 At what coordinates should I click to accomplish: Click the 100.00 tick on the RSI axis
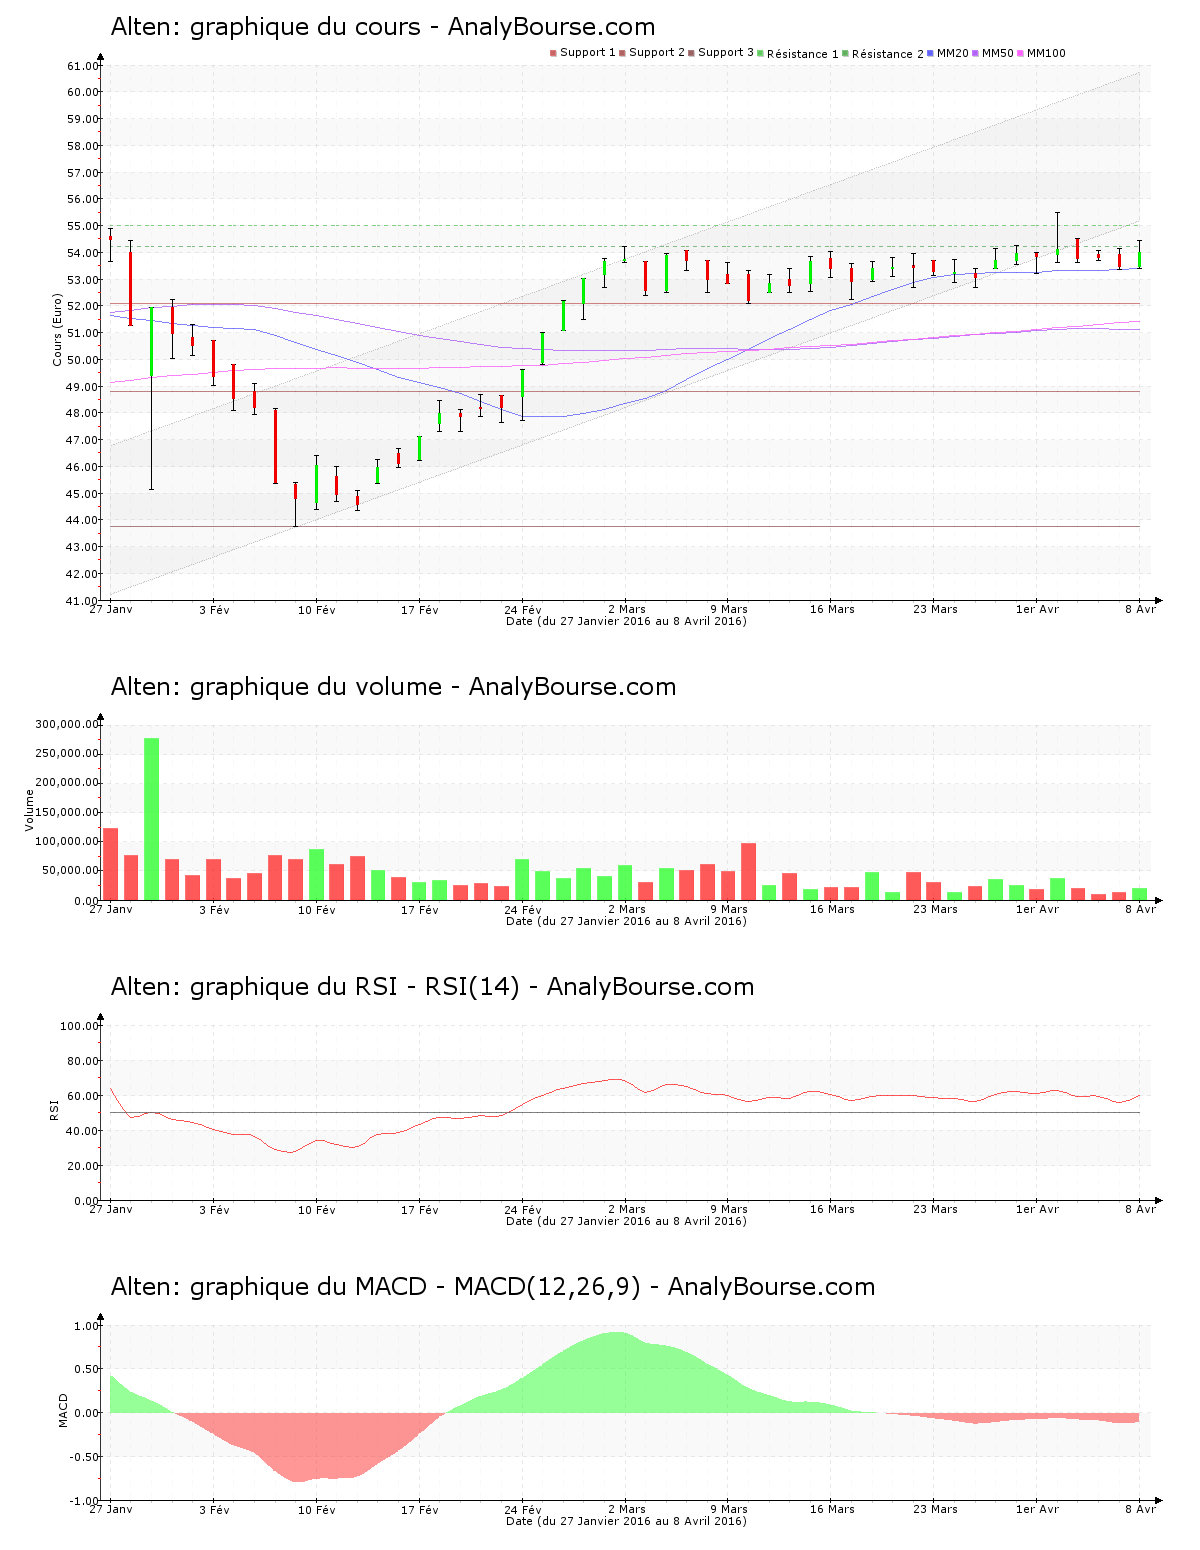point(79,1026)
